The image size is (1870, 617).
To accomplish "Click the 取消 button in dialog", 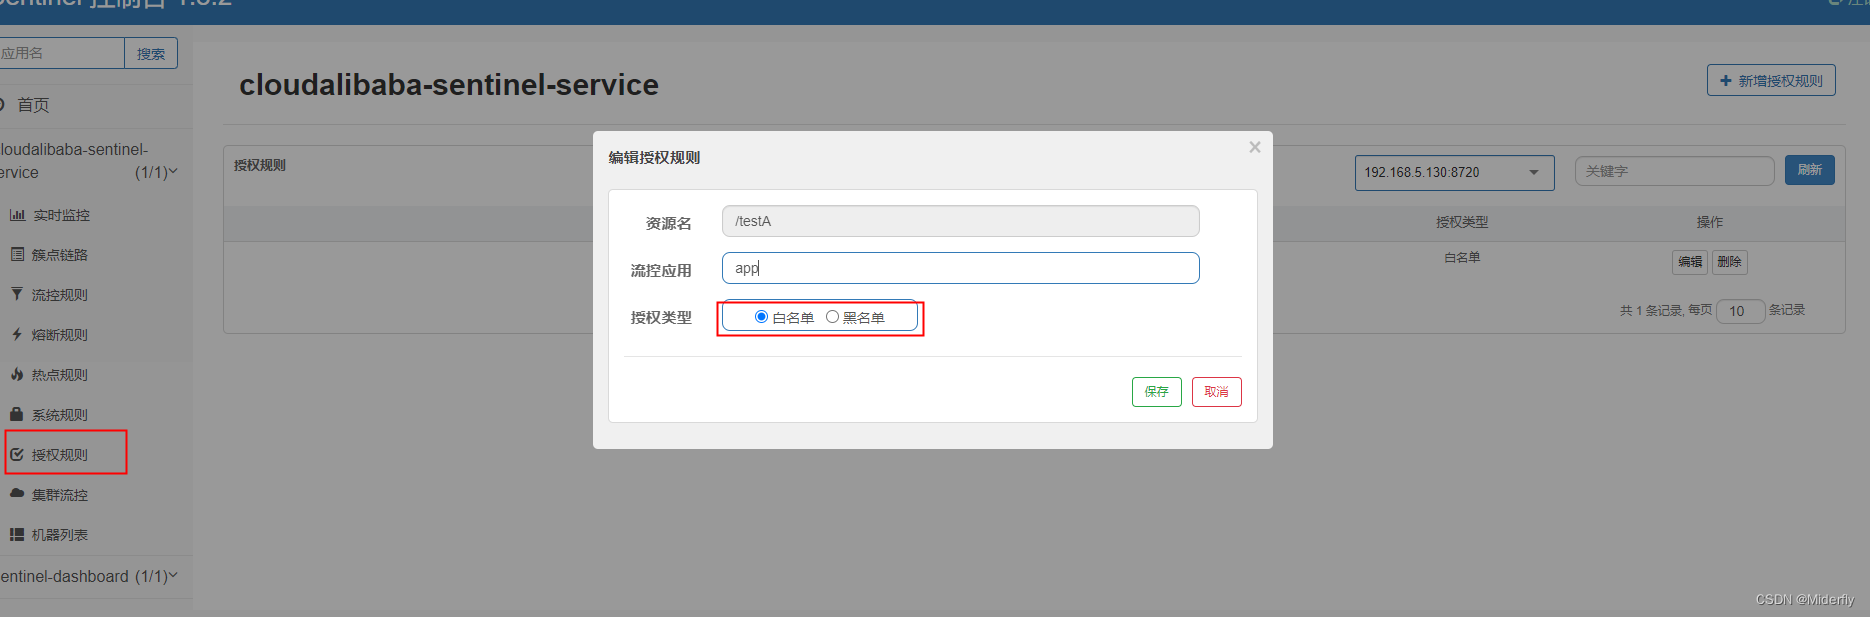I will click(1216, 392).
